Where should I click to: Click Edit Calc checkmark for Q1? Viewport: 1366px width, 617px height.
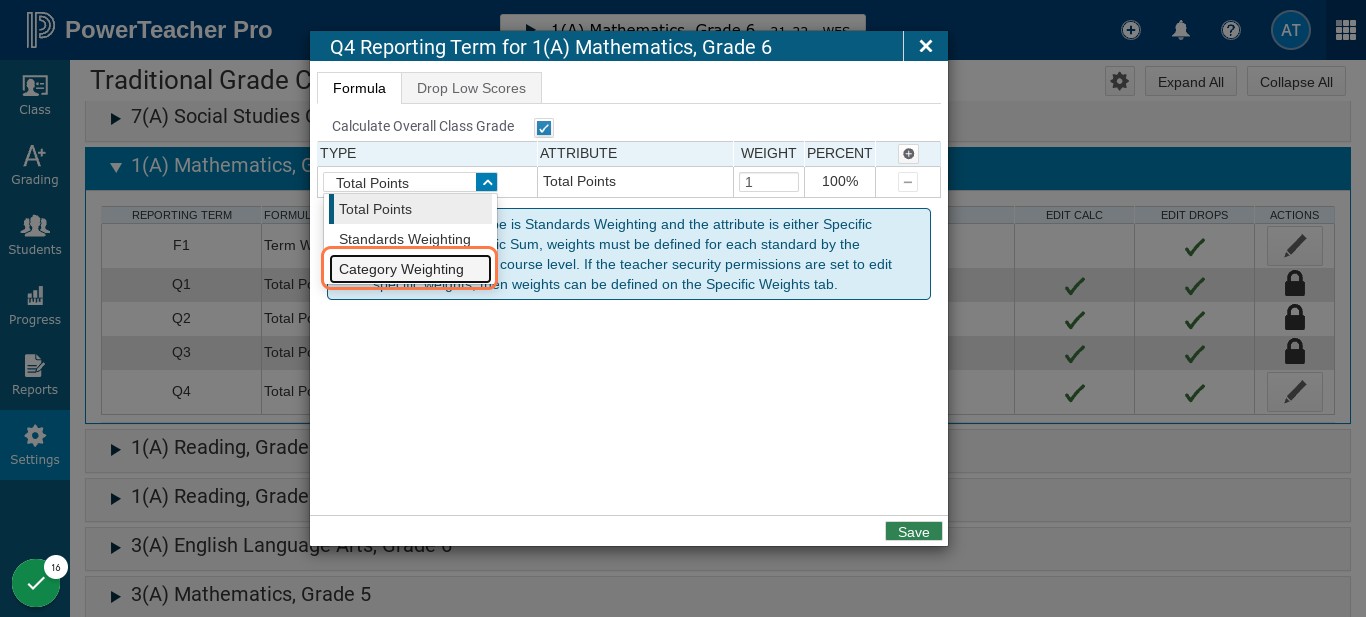(x=1075, y=286)
